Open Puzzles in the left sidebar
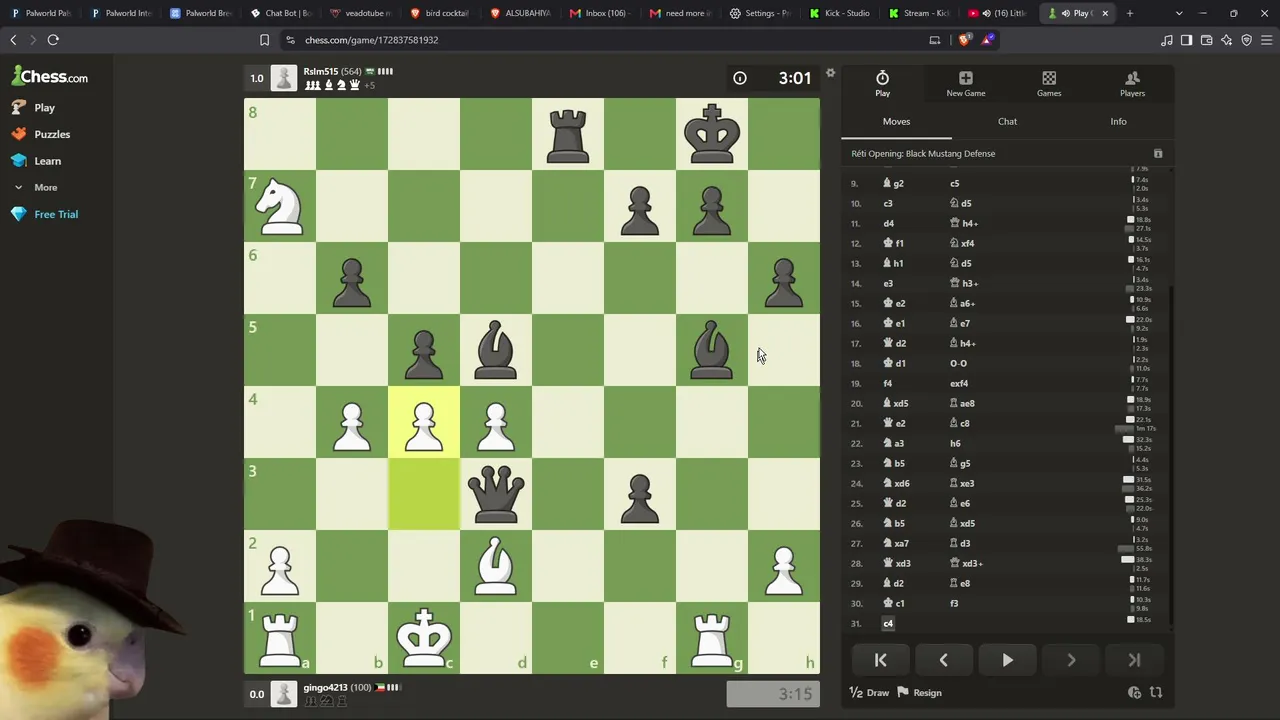The height and width of the screenshot is (720, 1280). click(x=41, y=134)
